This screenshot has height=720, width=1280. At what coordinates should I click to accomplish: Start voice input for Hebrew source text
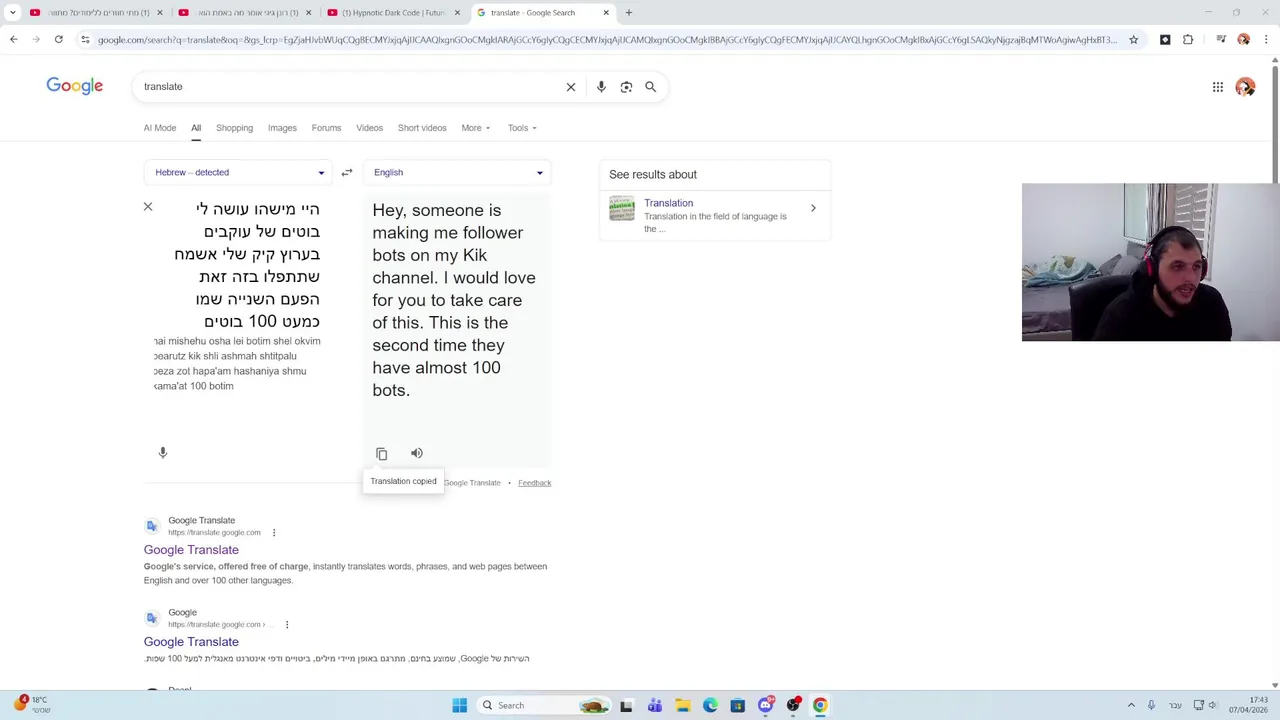[163, 453]
